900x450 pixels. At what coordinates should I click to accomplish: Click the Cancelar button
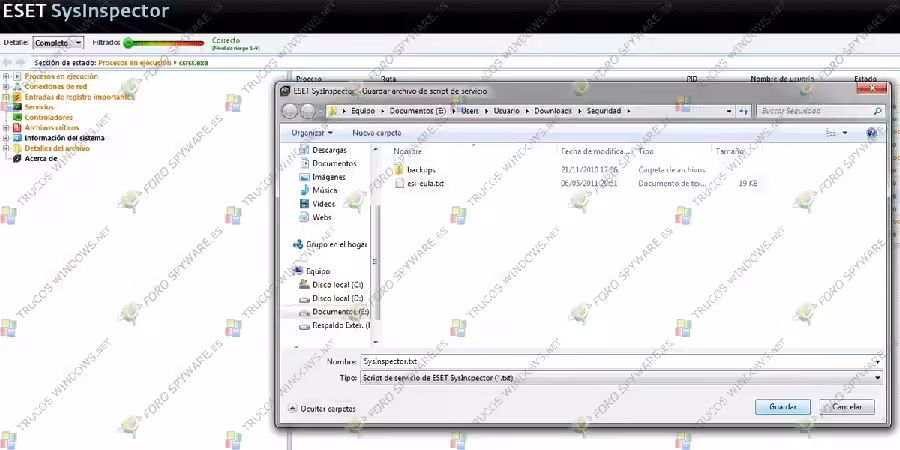coord(847,407)
